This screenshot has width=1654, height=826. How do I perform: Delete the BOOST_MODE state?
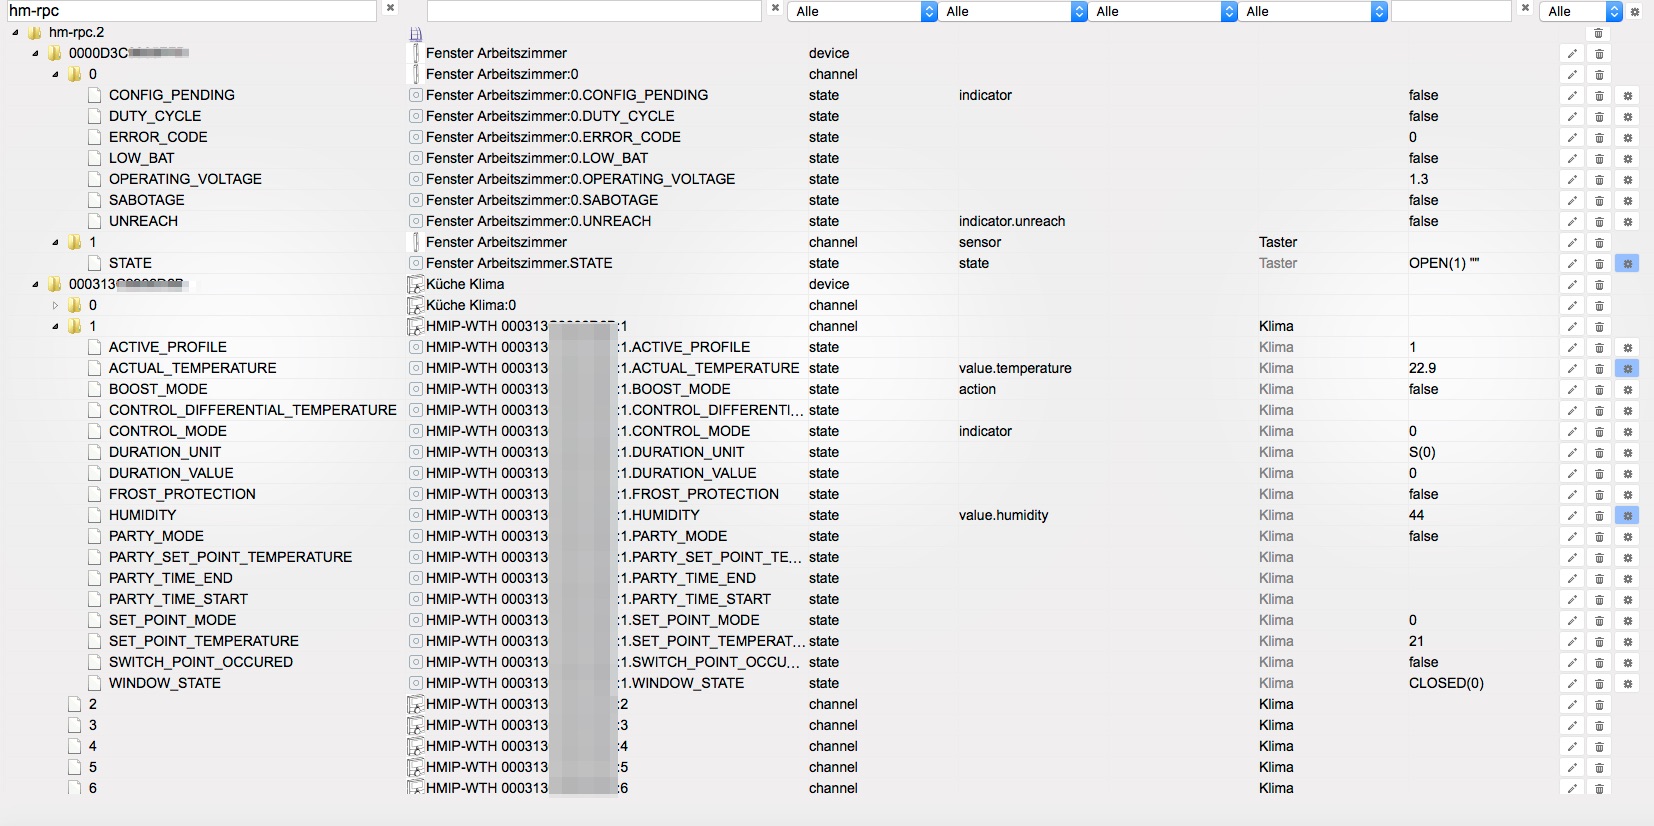1599,390
